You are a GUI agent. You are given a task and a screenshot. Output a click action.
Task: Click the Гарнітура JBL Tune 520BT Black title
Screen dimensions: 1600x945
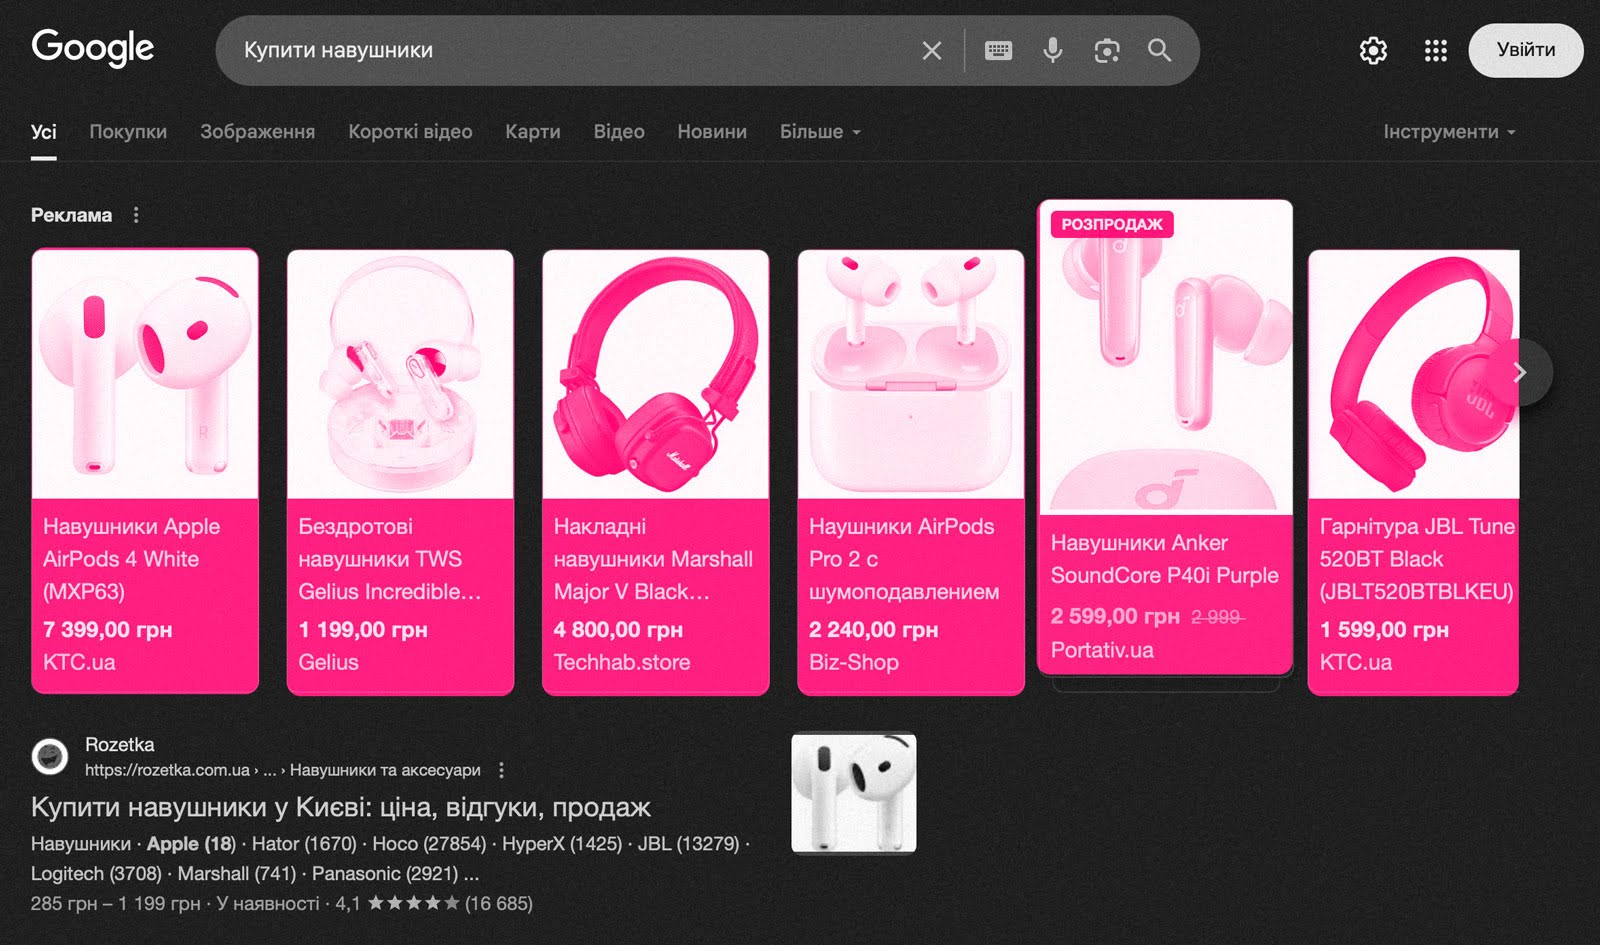1417,559
